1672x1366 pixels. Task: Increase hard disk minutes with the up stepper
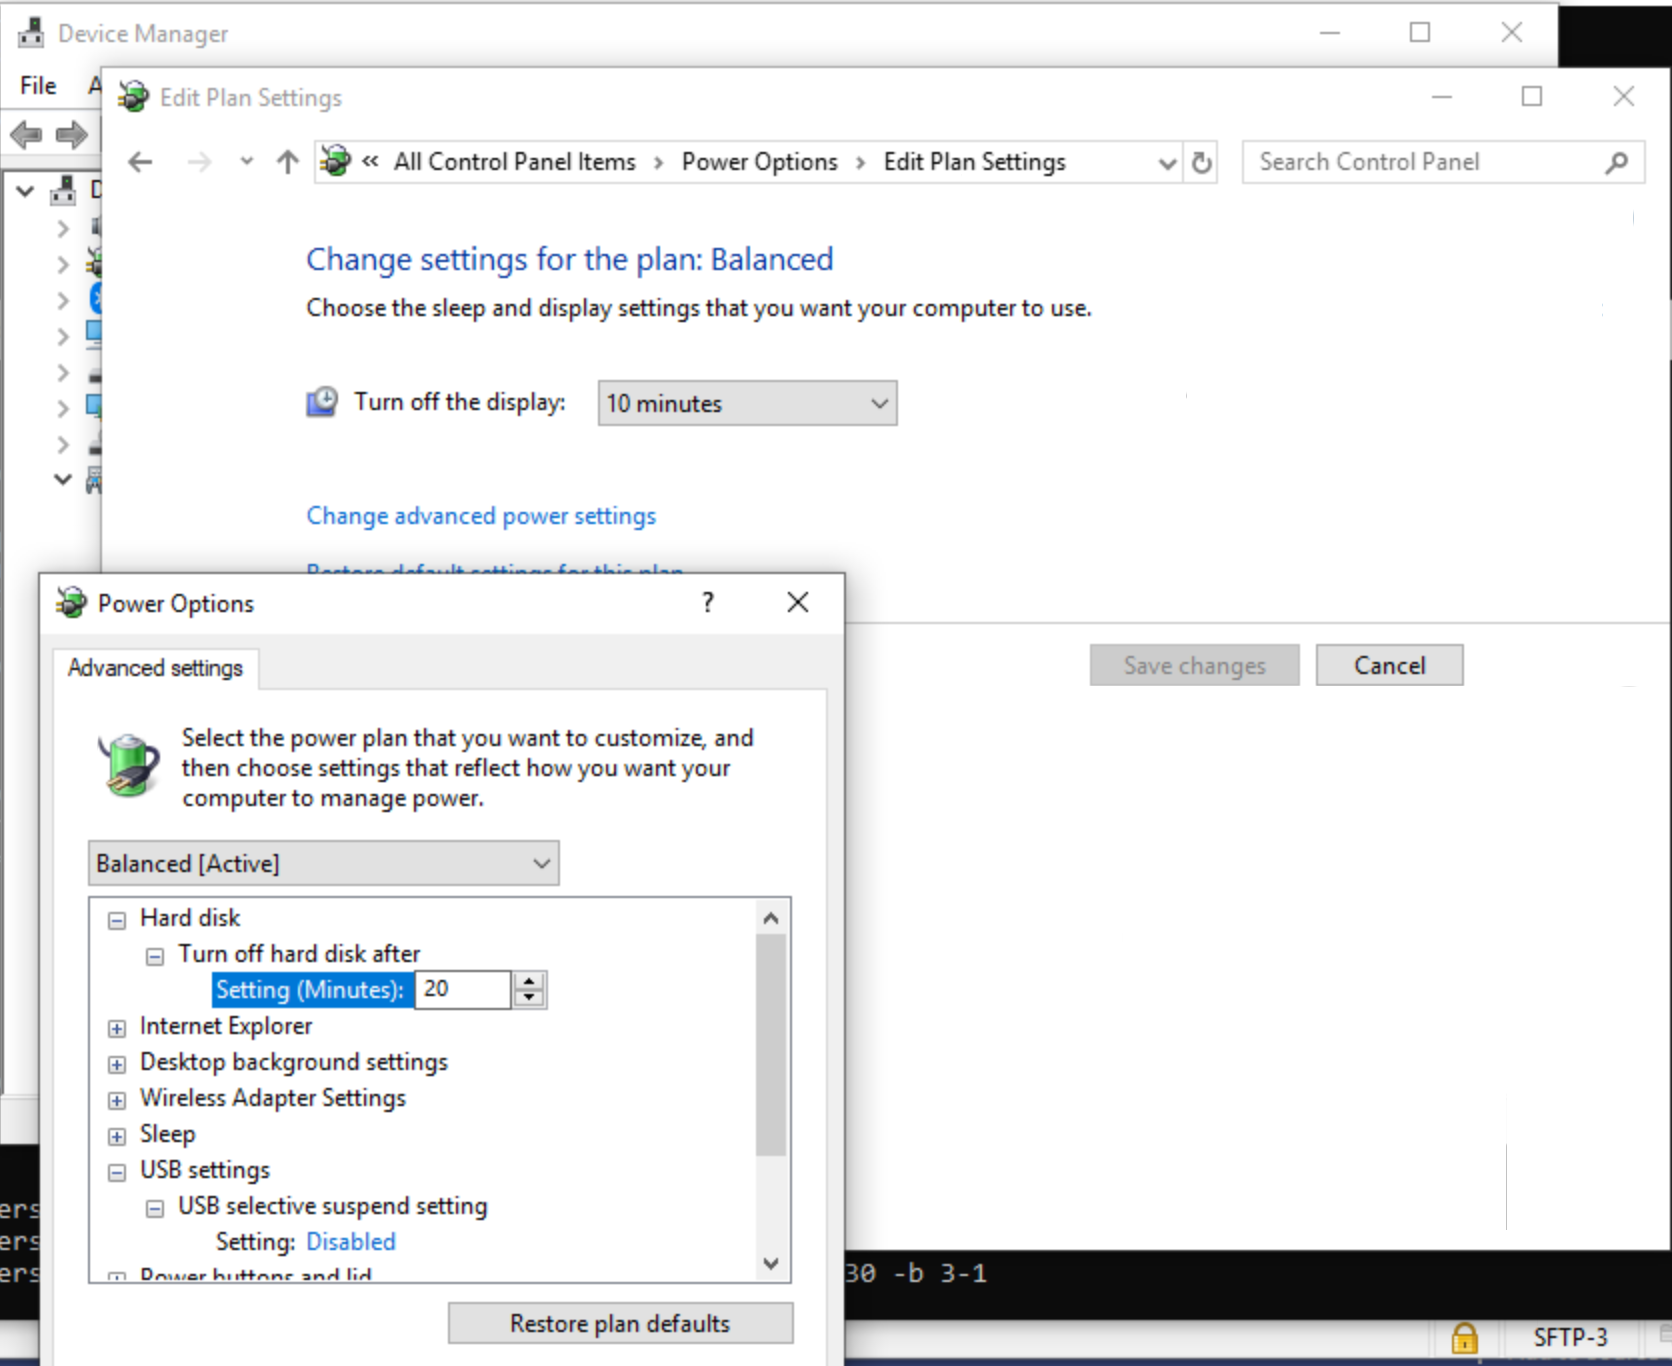point(529,982)
